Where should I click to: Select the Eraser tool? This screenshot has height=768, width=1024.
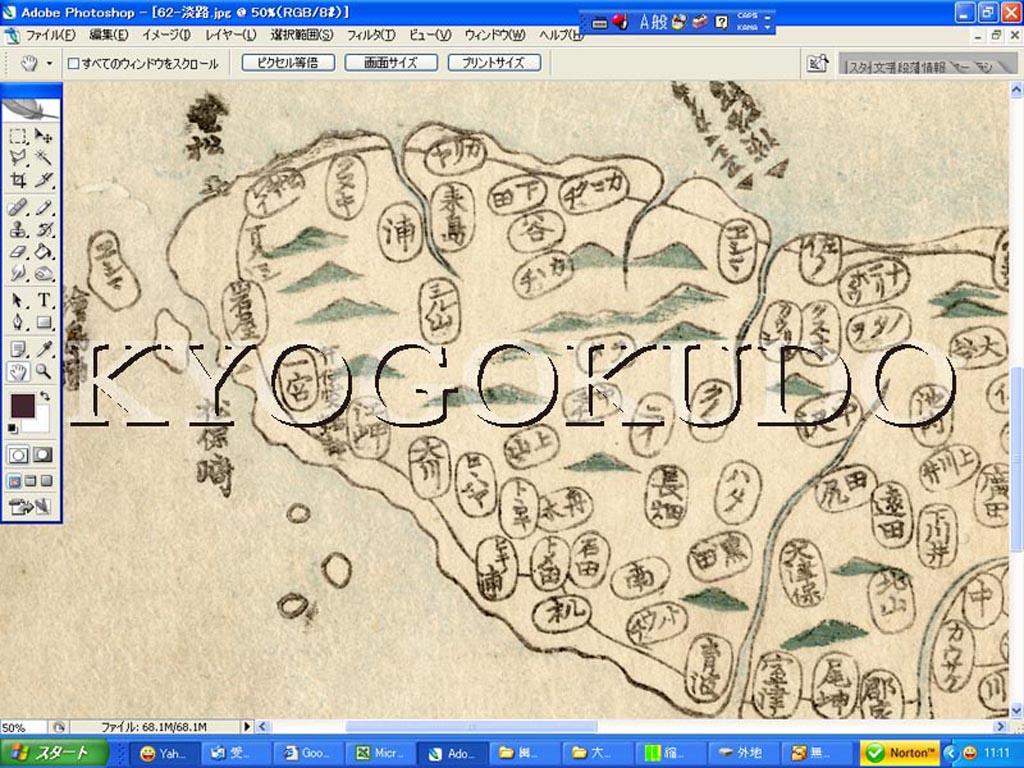[x=18, y=251]
